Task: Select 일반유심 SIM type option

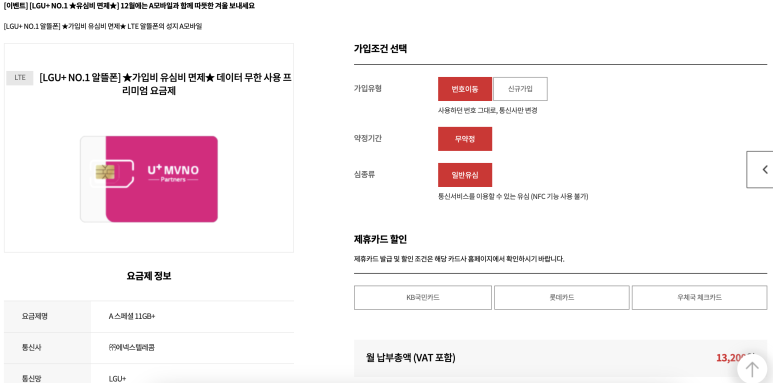Action: [x=465, y=175]
